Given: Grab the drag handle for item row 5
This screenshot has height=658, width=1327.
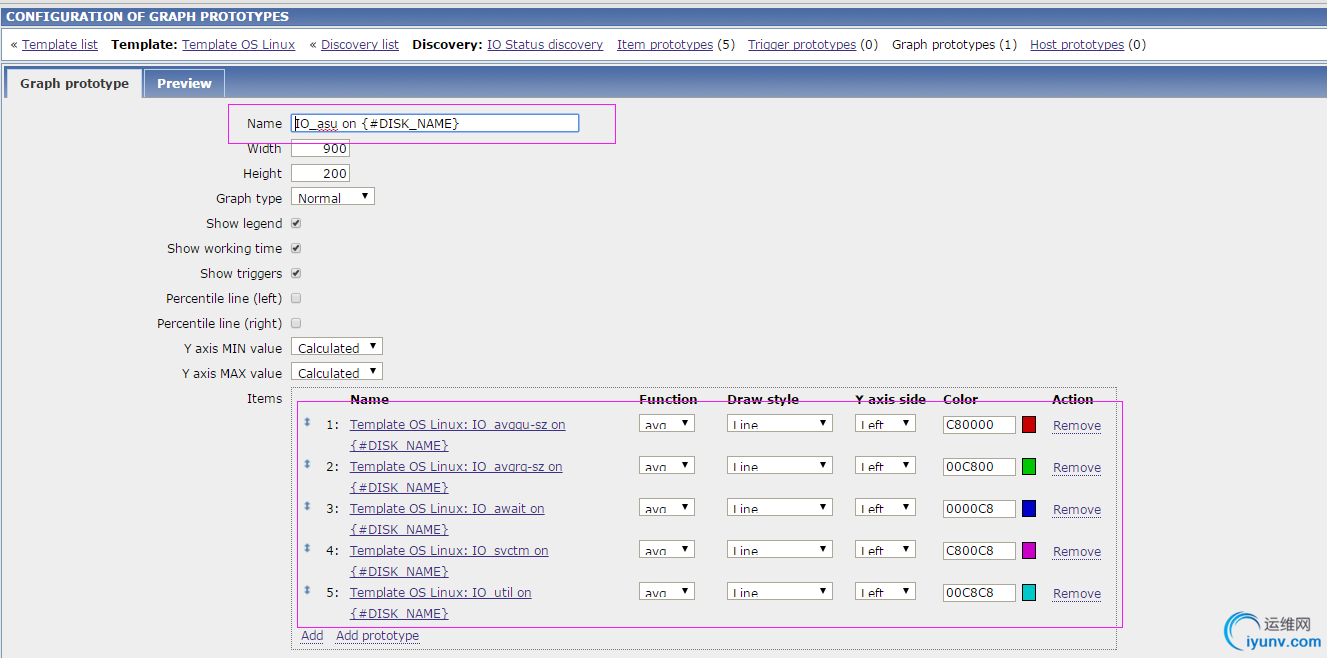Looking at the screenshot, I should pyautogui.click(x=307, y=591).
